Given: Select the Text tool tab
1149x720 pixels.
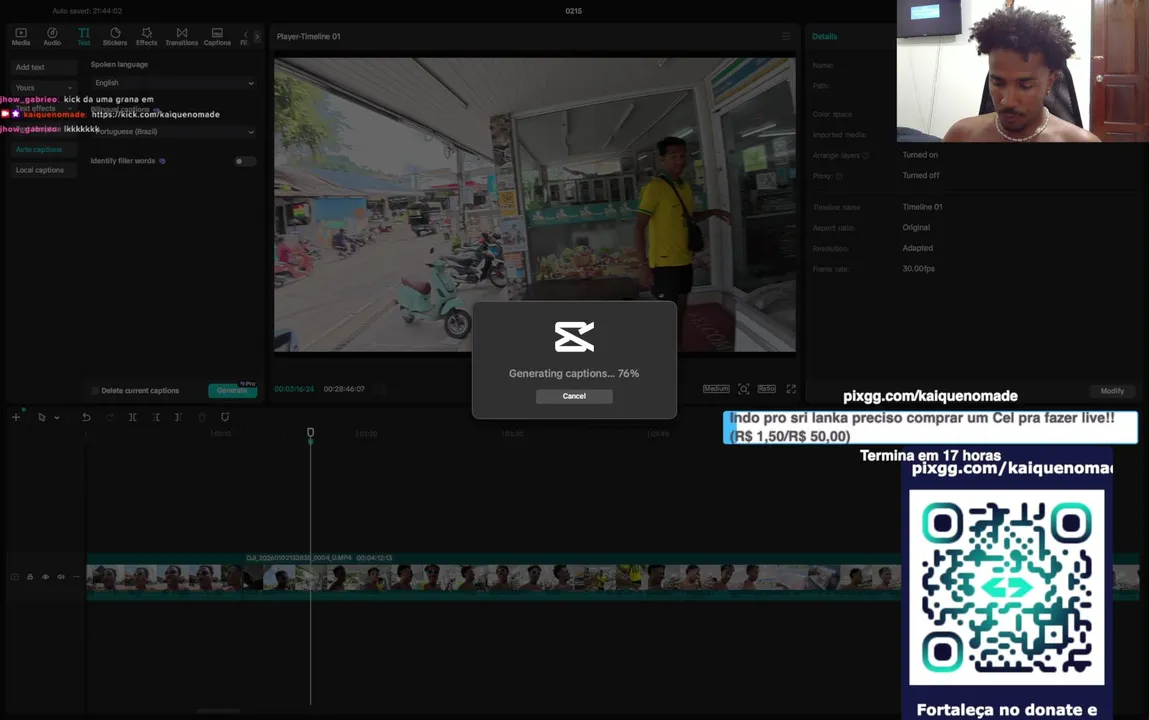Looking at the screenshot, I should [84, 37].
